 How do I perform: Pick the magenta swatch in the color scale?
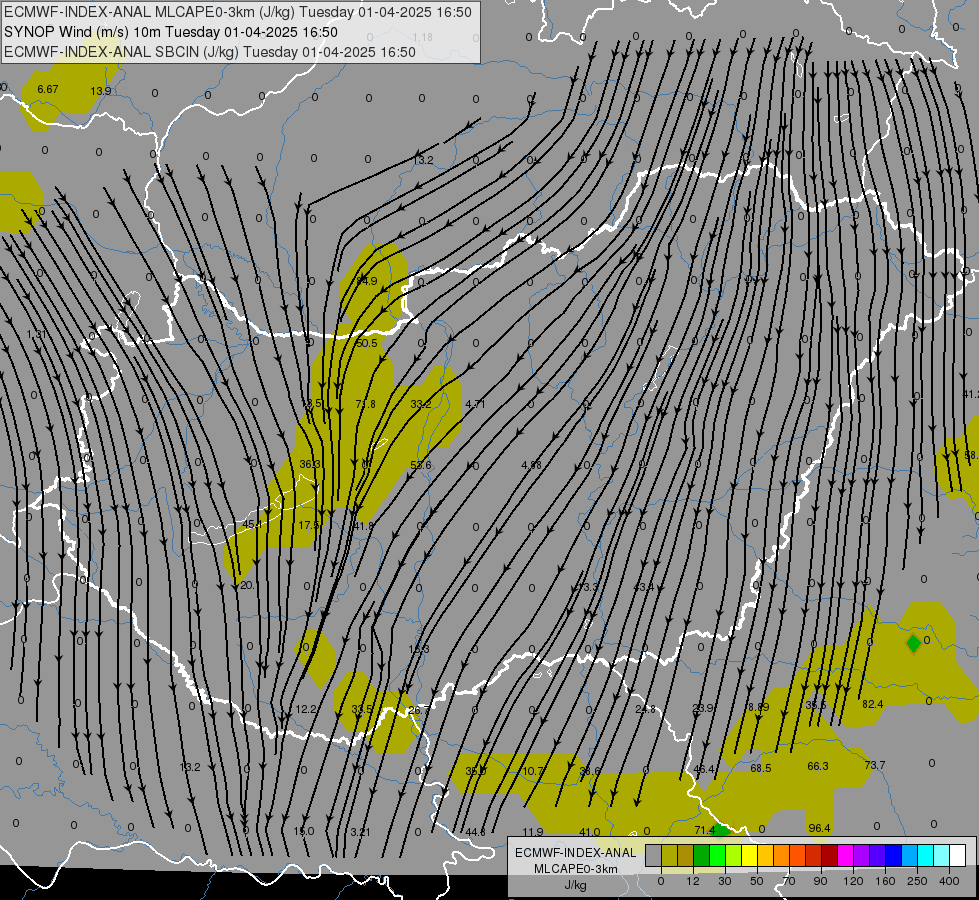tap(845, 856)
